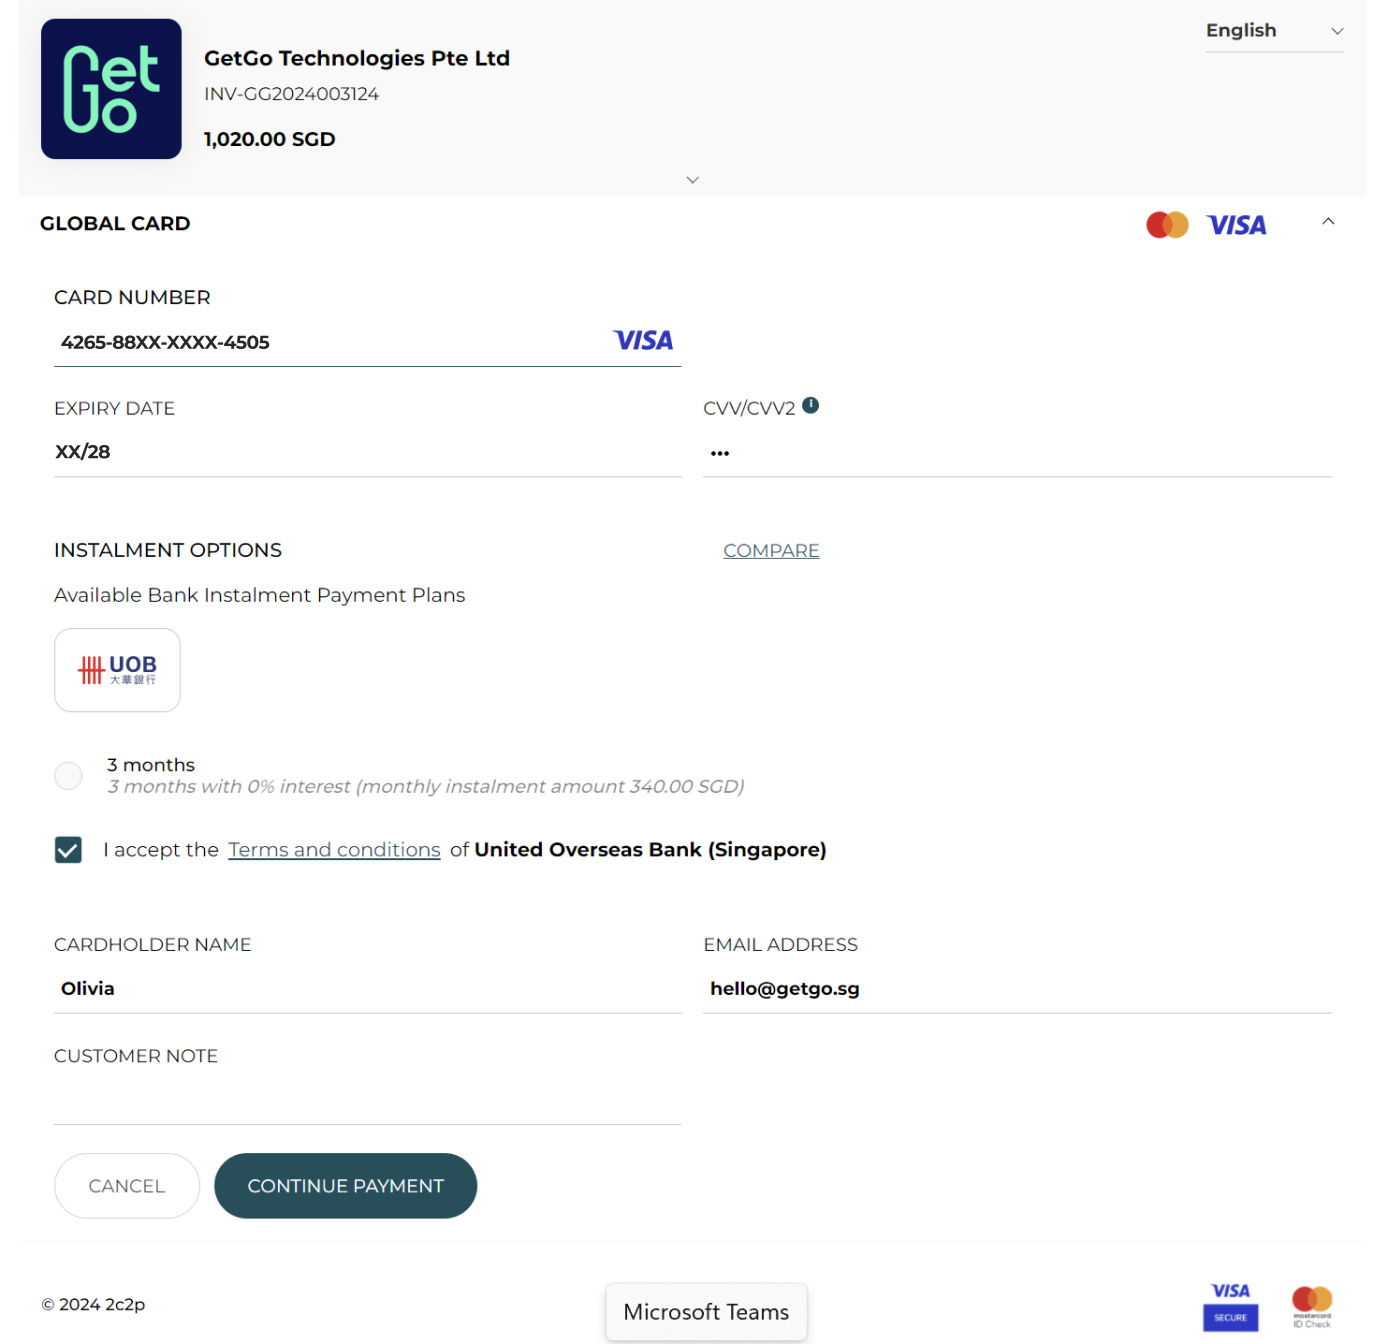The height and width of the screenshot is (1344, 1382).
Task: Focus the Email Address input field
Action: pos(1016,989)
